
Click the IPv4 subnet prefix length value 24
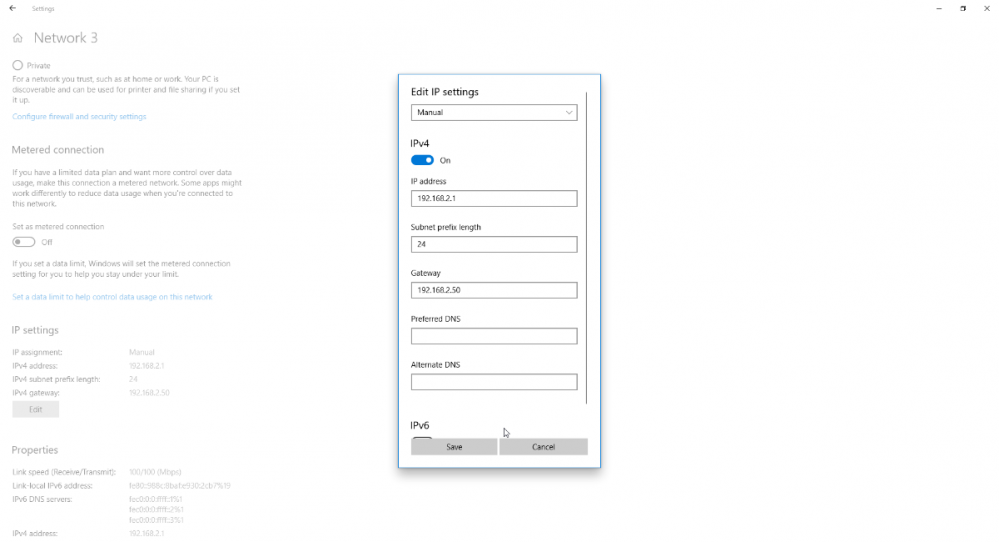click(133, 379)
